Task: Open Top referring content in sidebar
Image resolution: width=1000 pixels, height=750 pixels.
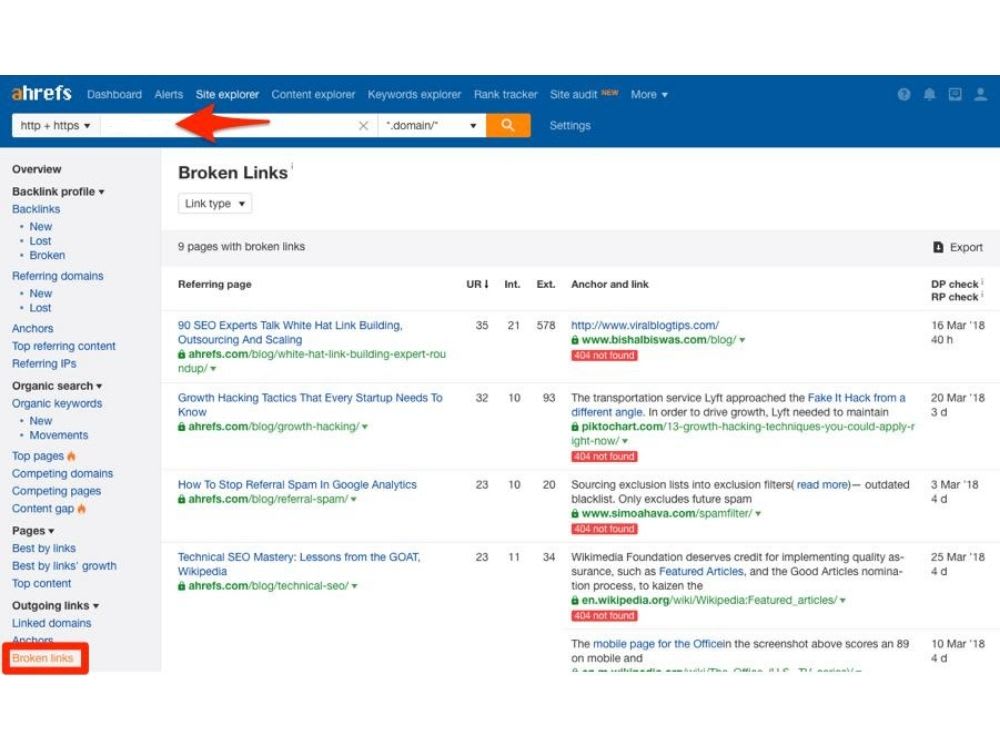Action: [x=64, y=346]
